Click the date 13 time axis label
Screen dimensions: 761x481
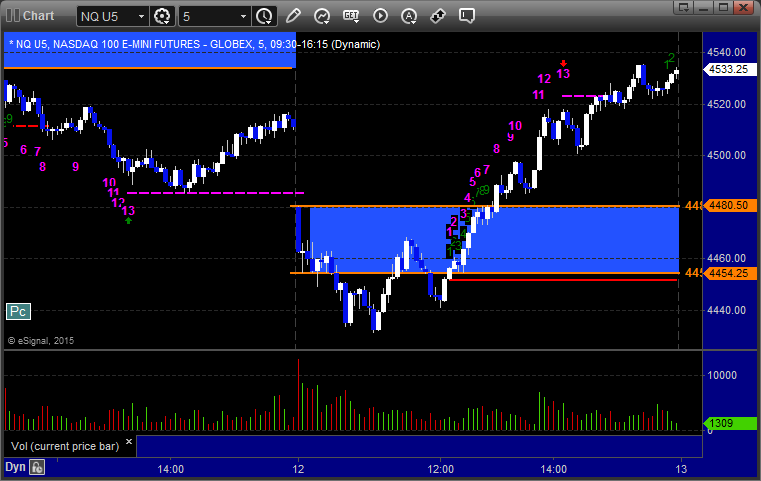681,469
